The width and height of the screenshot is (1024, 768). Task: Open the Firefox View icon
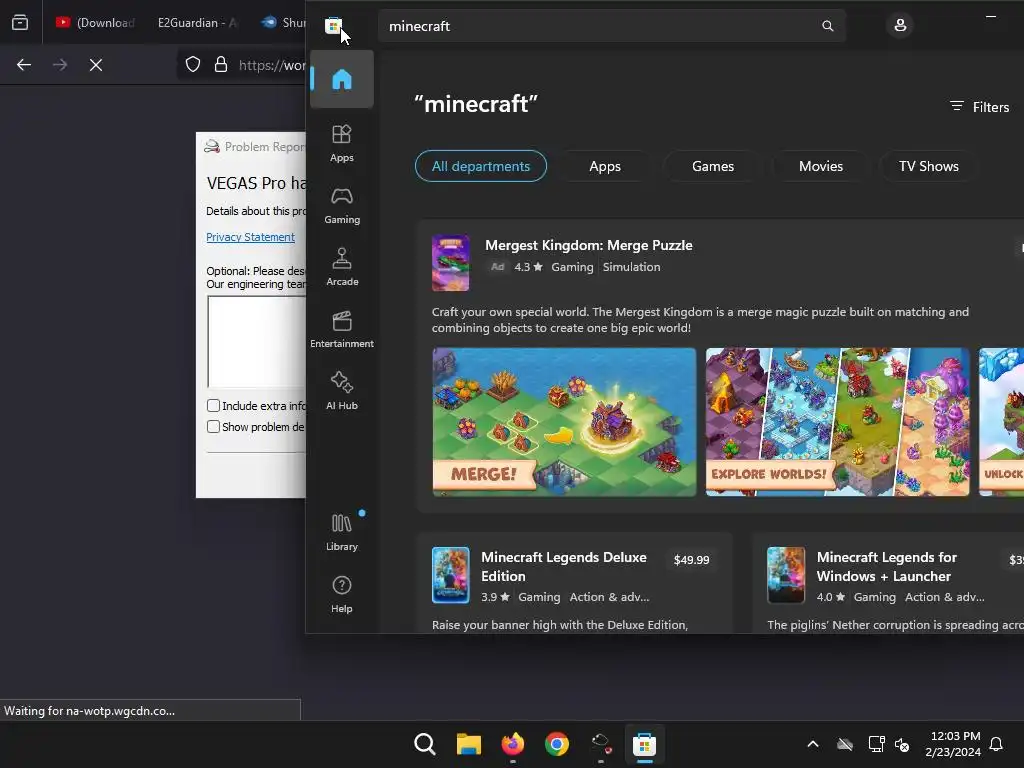20,23
